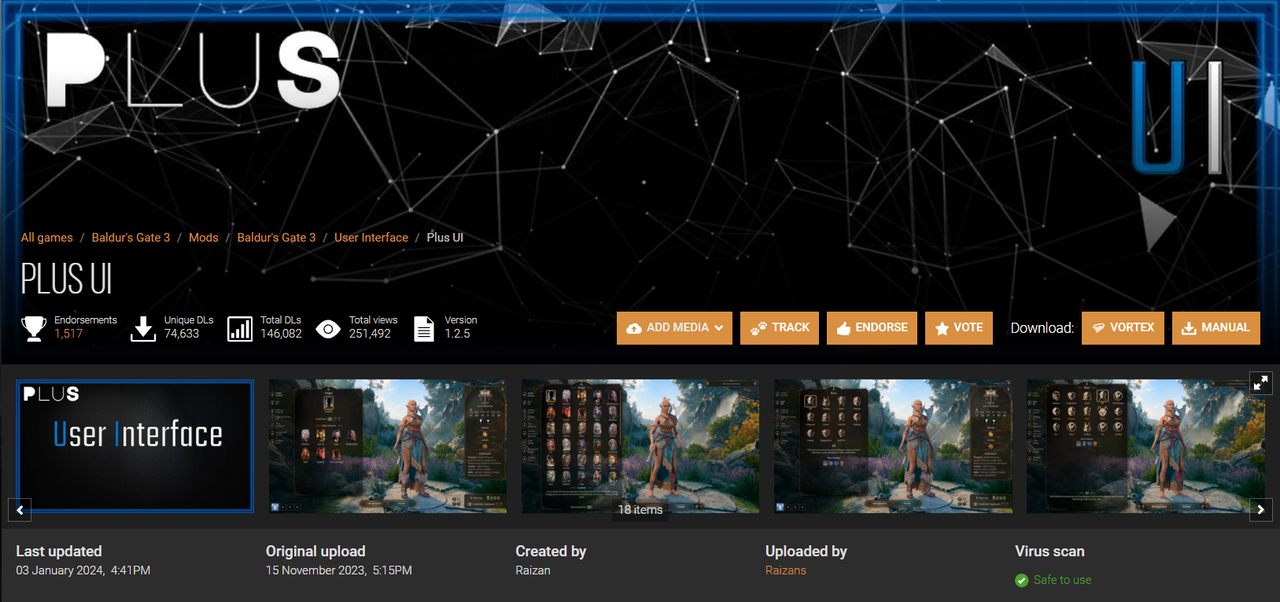
Task: Open Mods breadcrumb link
Action: (203, 238)
